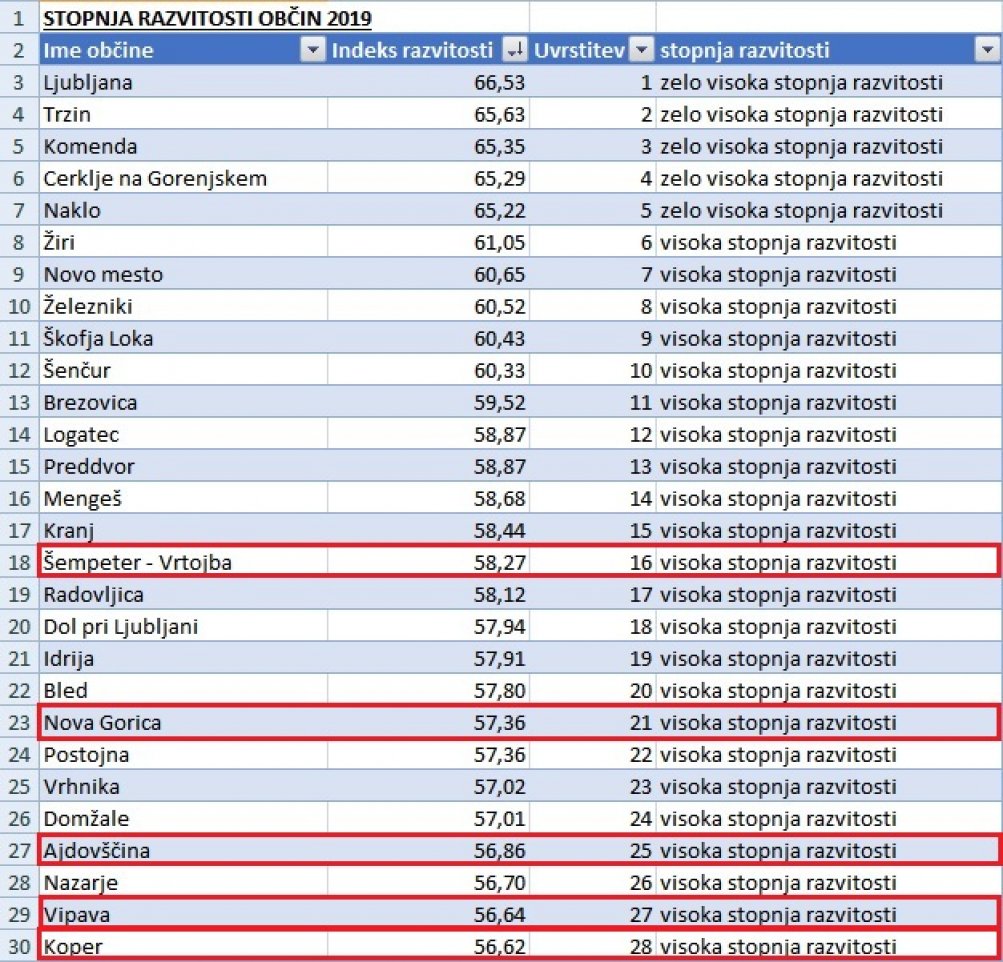Click the cell containing Brezovica
This screenshot has height=962, width=1003.
pyautogui.click(x=184, y=402)
